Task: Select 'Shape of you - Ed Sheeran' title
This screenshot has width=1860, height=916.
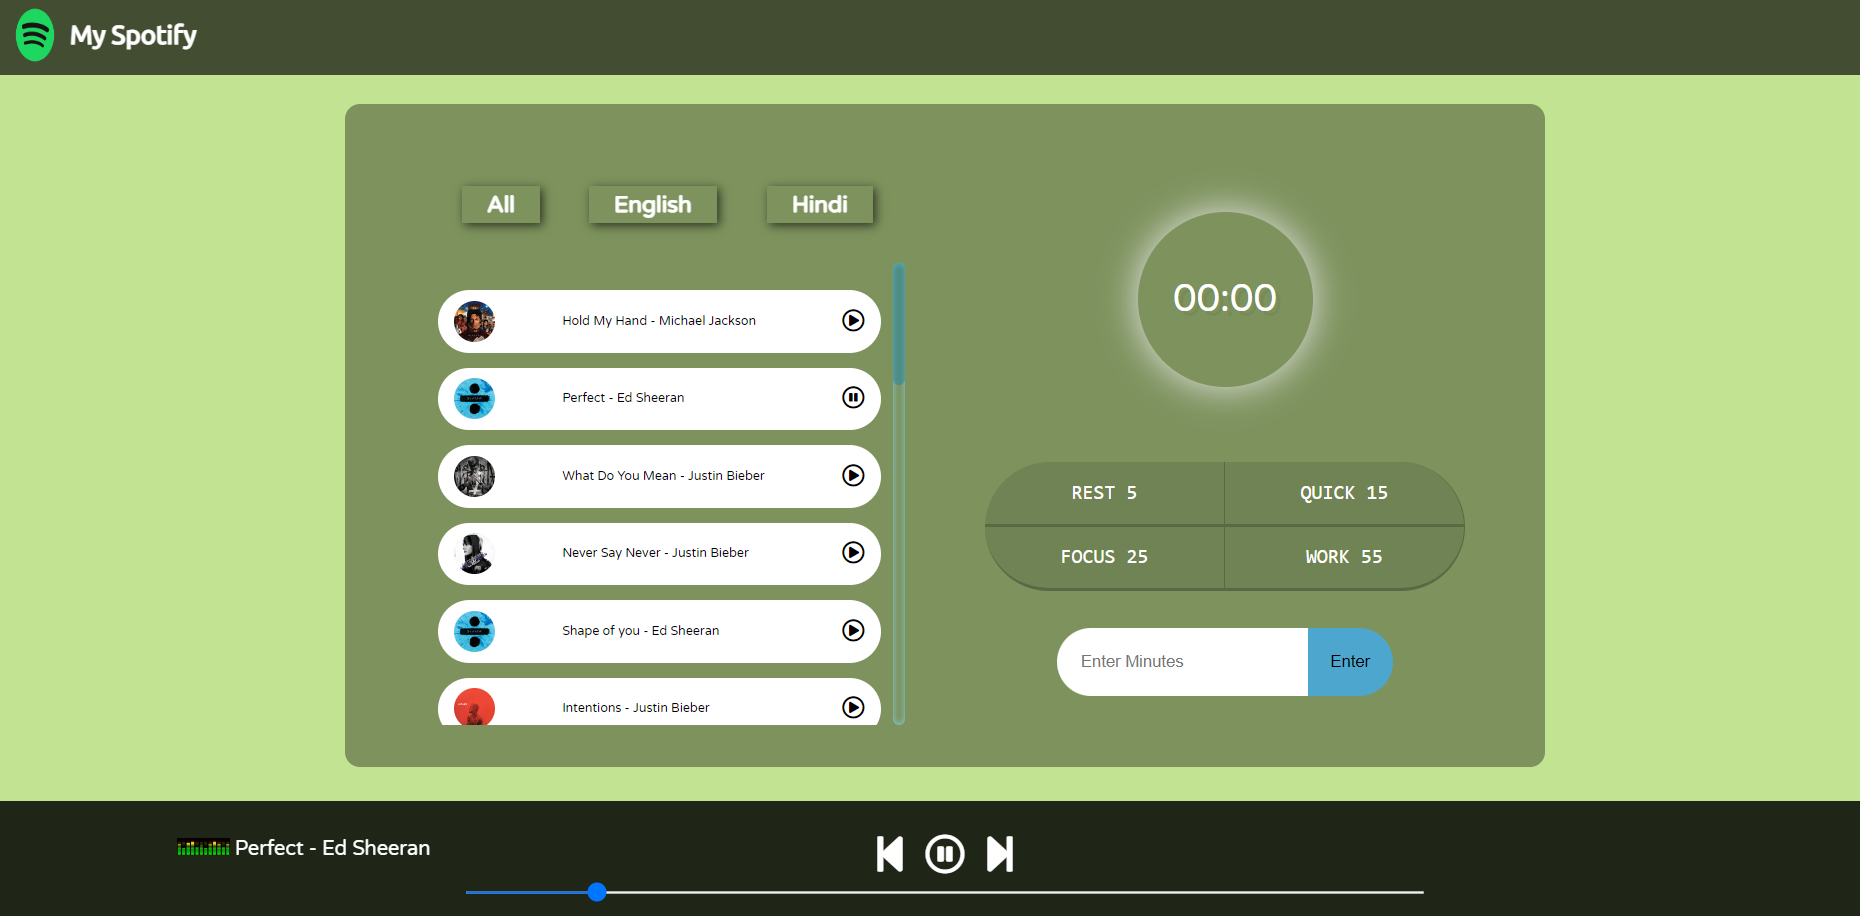Action: pos(640,630)
